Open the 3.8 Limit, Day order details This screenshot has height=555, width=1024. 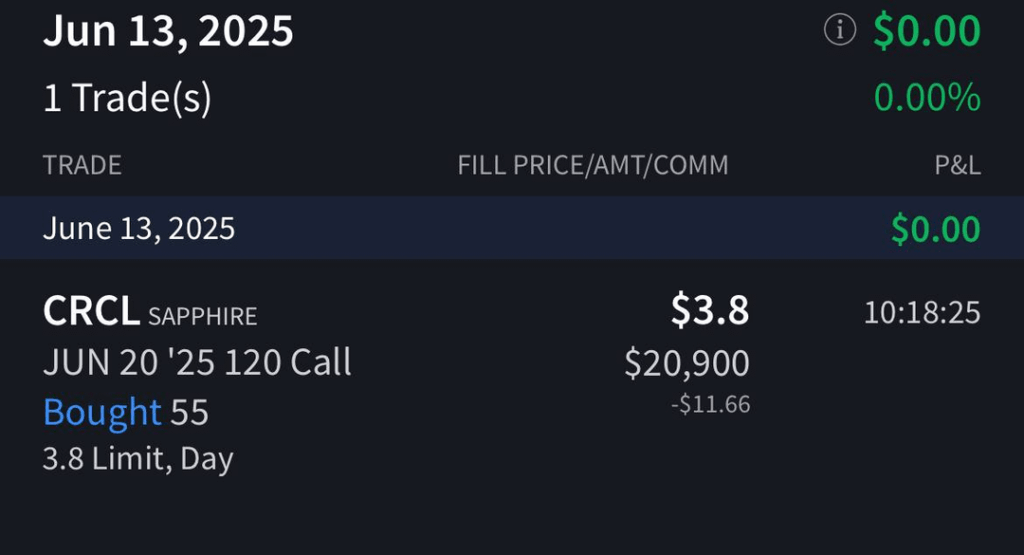coord(138,459)
